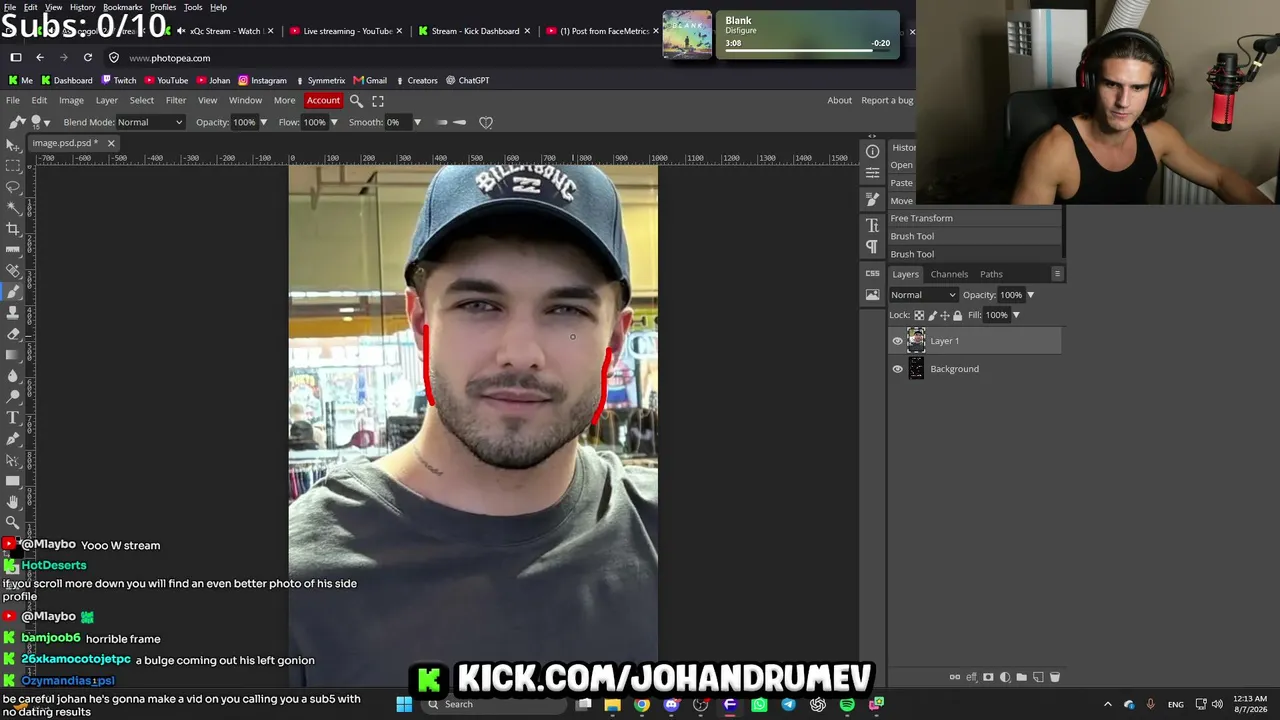The height and width of the screenshot is (720, 1280).
Task: Open the layer blend mode Normal dropdown
Action: (923, 295)
